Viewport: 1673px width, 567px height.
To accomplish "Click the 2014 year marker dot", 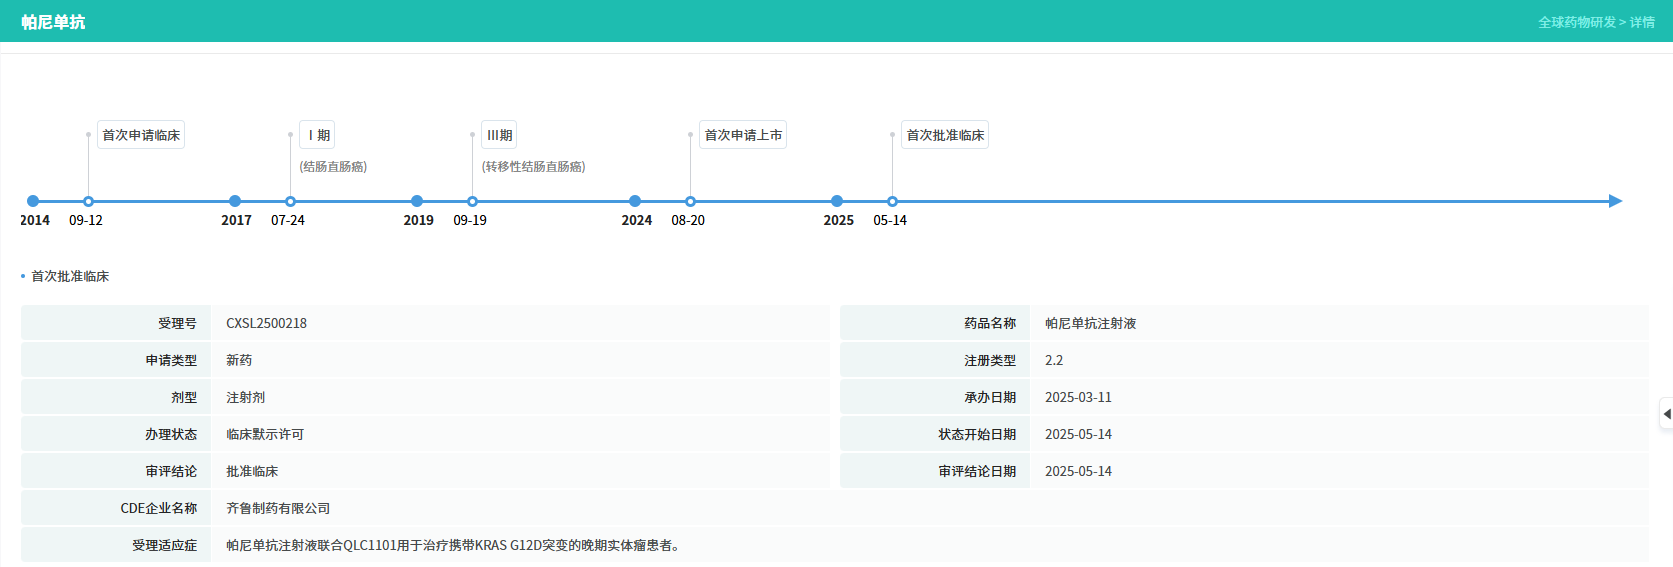I will tap(33, 201).
